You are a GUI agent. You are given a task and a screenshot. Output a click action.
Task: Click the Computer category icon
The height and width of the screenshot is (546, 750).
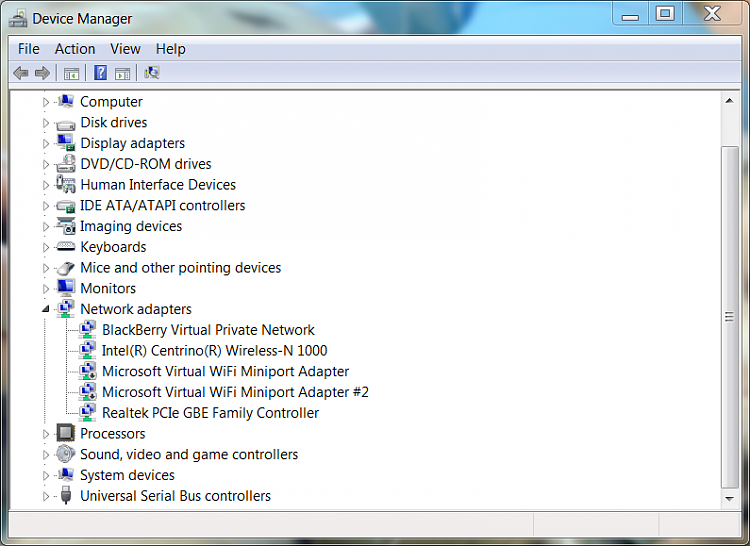tap(66, 101)
